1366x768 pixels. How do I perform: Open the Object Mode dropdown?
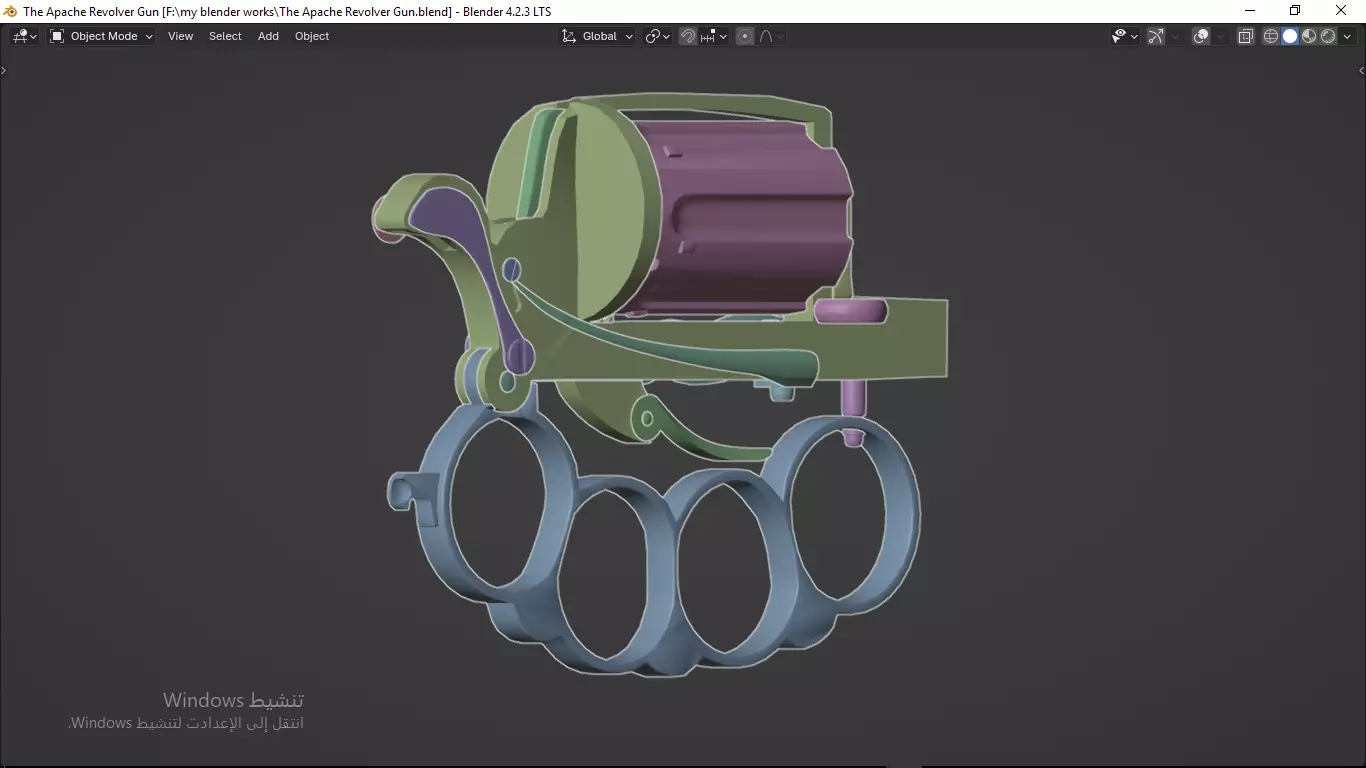102,36
